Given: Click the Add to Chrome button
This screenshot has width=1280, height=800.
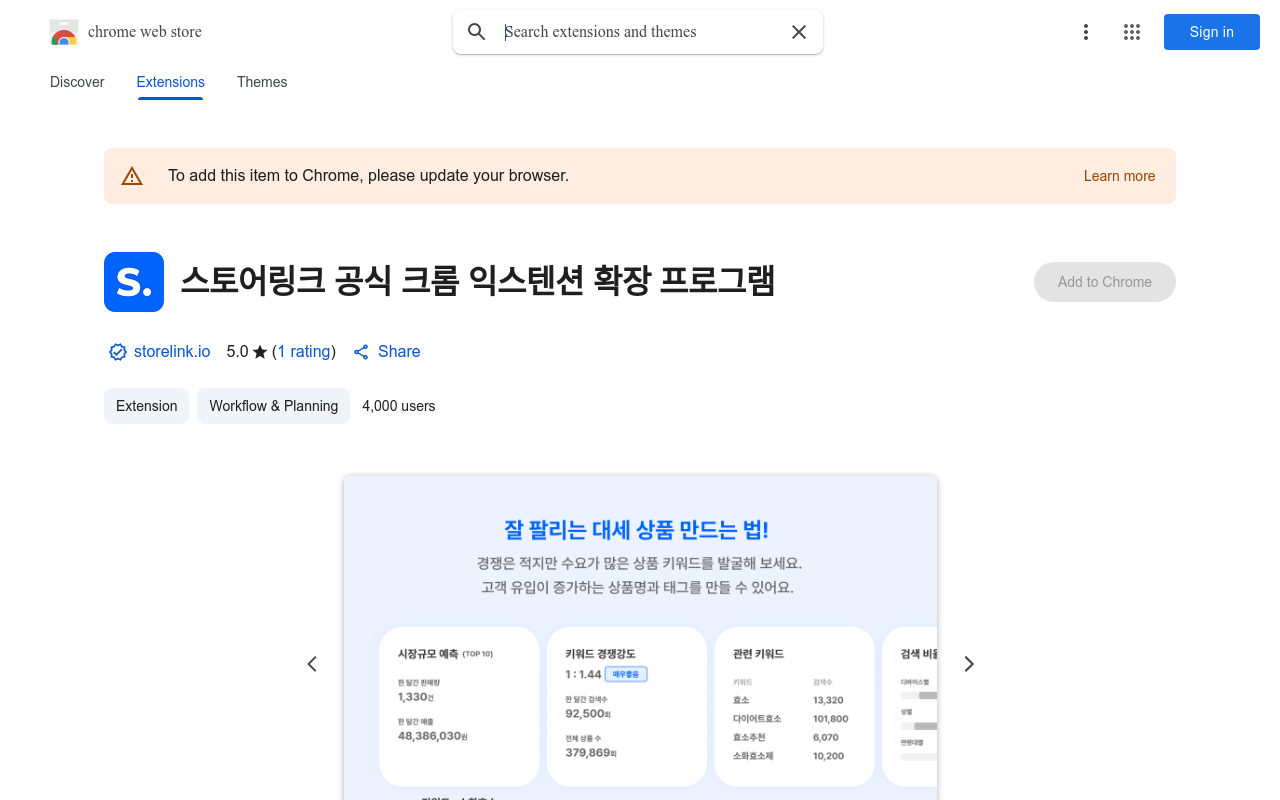Looking at the screenshot, I should tap(1105, 282).
